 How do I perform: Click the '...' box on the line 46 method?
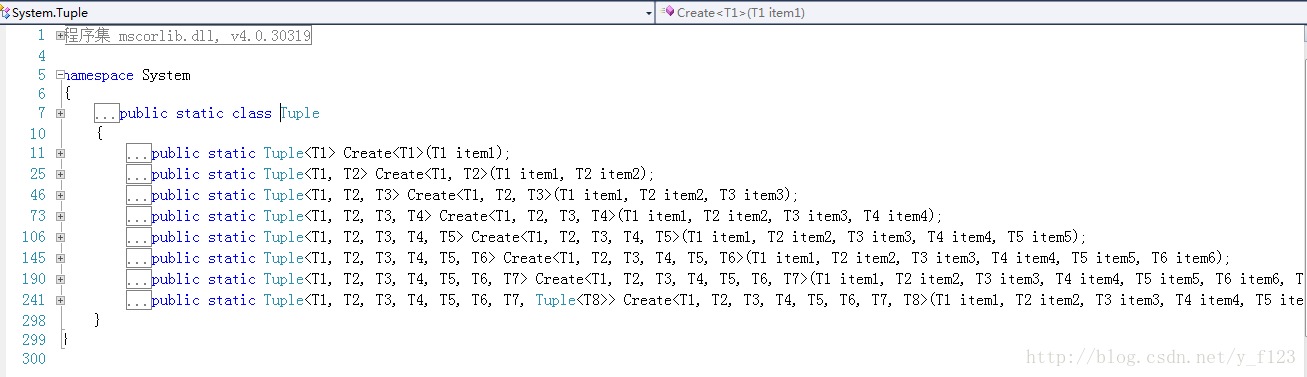tap(138, 195)
